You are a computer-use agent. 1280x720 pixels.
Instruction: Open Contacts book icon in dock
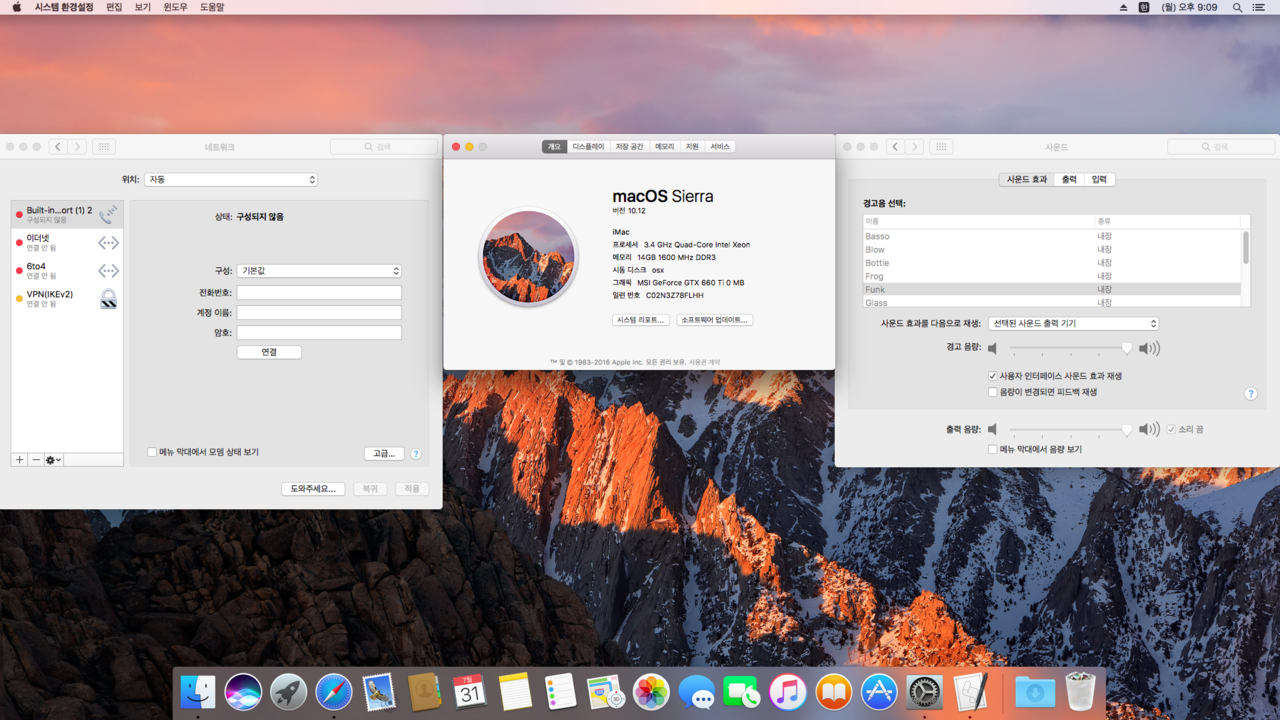tap(424, 692)
